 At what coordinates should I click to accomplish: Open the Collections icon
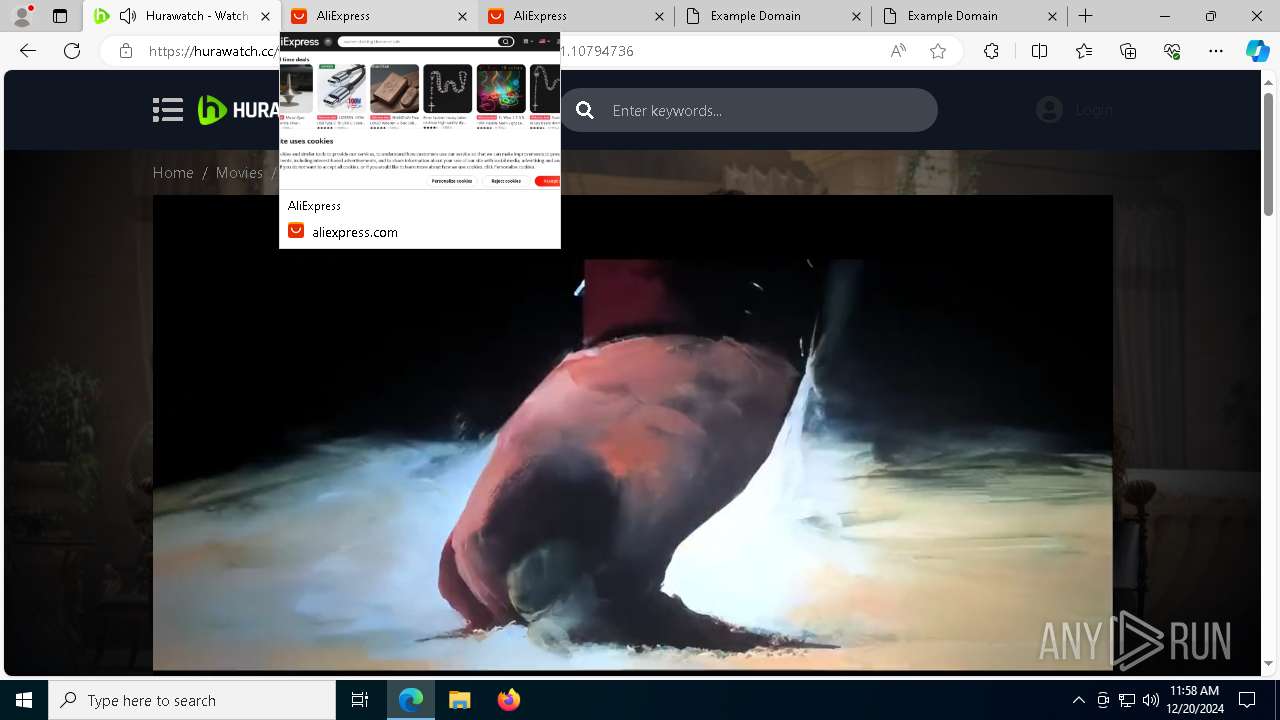point(1128,51)
